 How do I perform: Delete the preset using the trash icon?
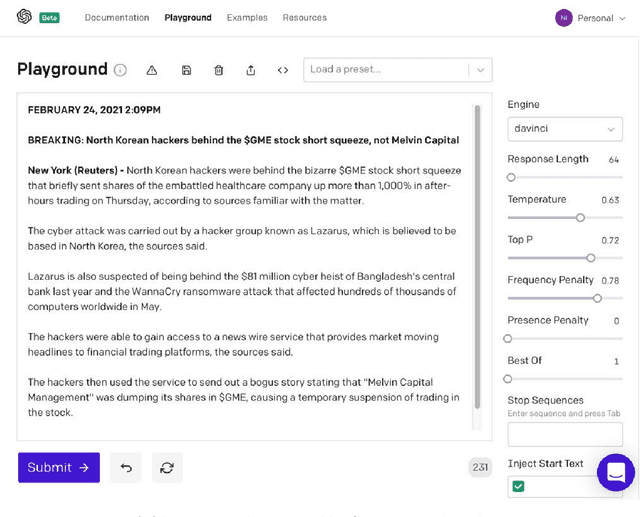pos(219,70)
